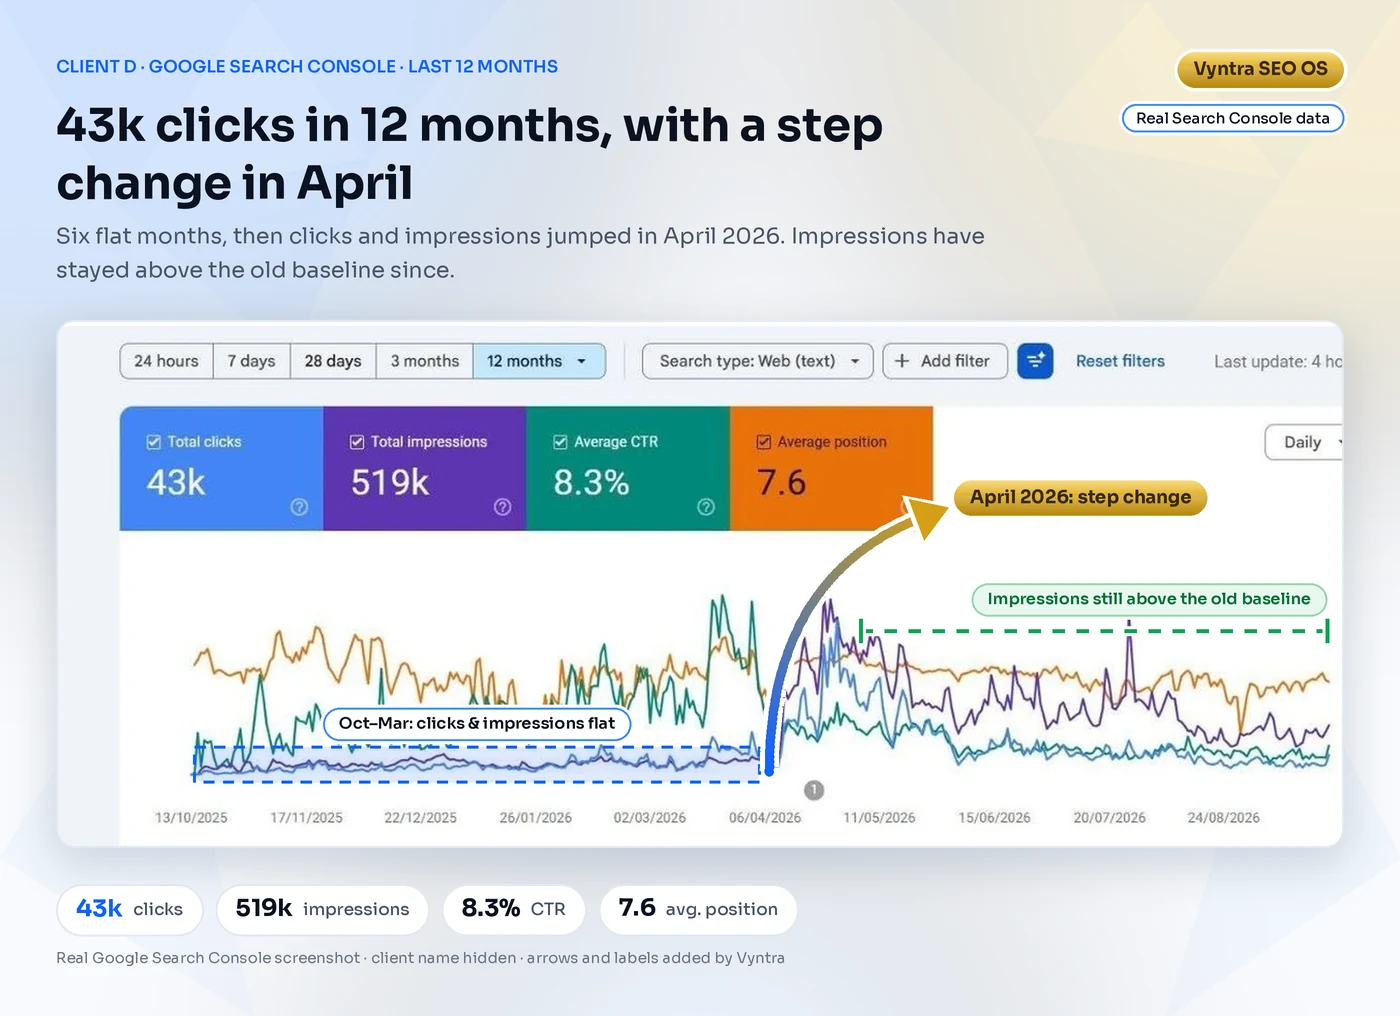Click the 06/04/2026 axis date label

pyautogui.click(x=765, y=818)
